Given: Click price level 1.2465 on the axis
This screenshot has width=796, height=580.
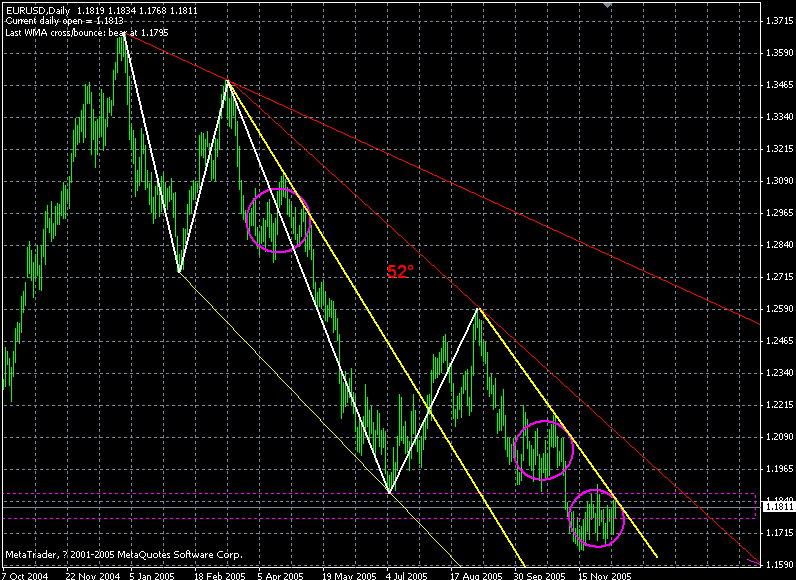Looking at the screenshot, I should click(x=779, y=340).
